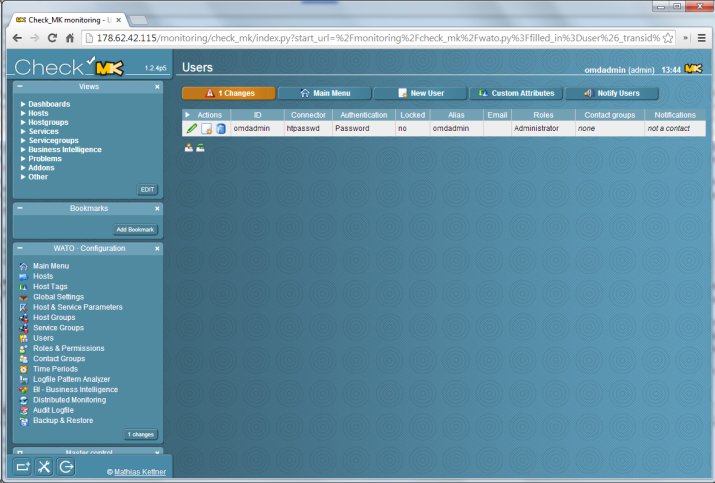Open Logfile Pattern Analyzer
This screenshot has width=715, height=483.
72,379
